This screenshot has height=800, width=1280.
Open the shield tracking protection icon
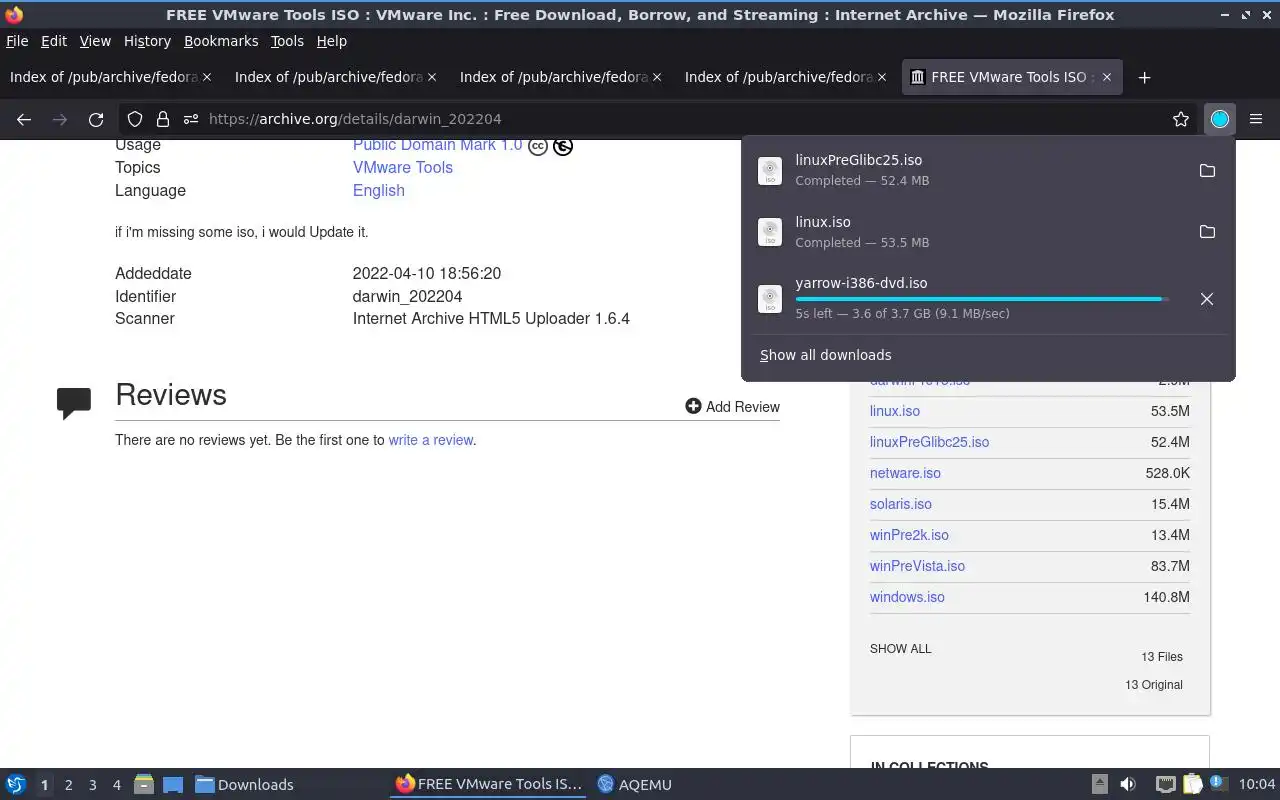click(135, 119)
